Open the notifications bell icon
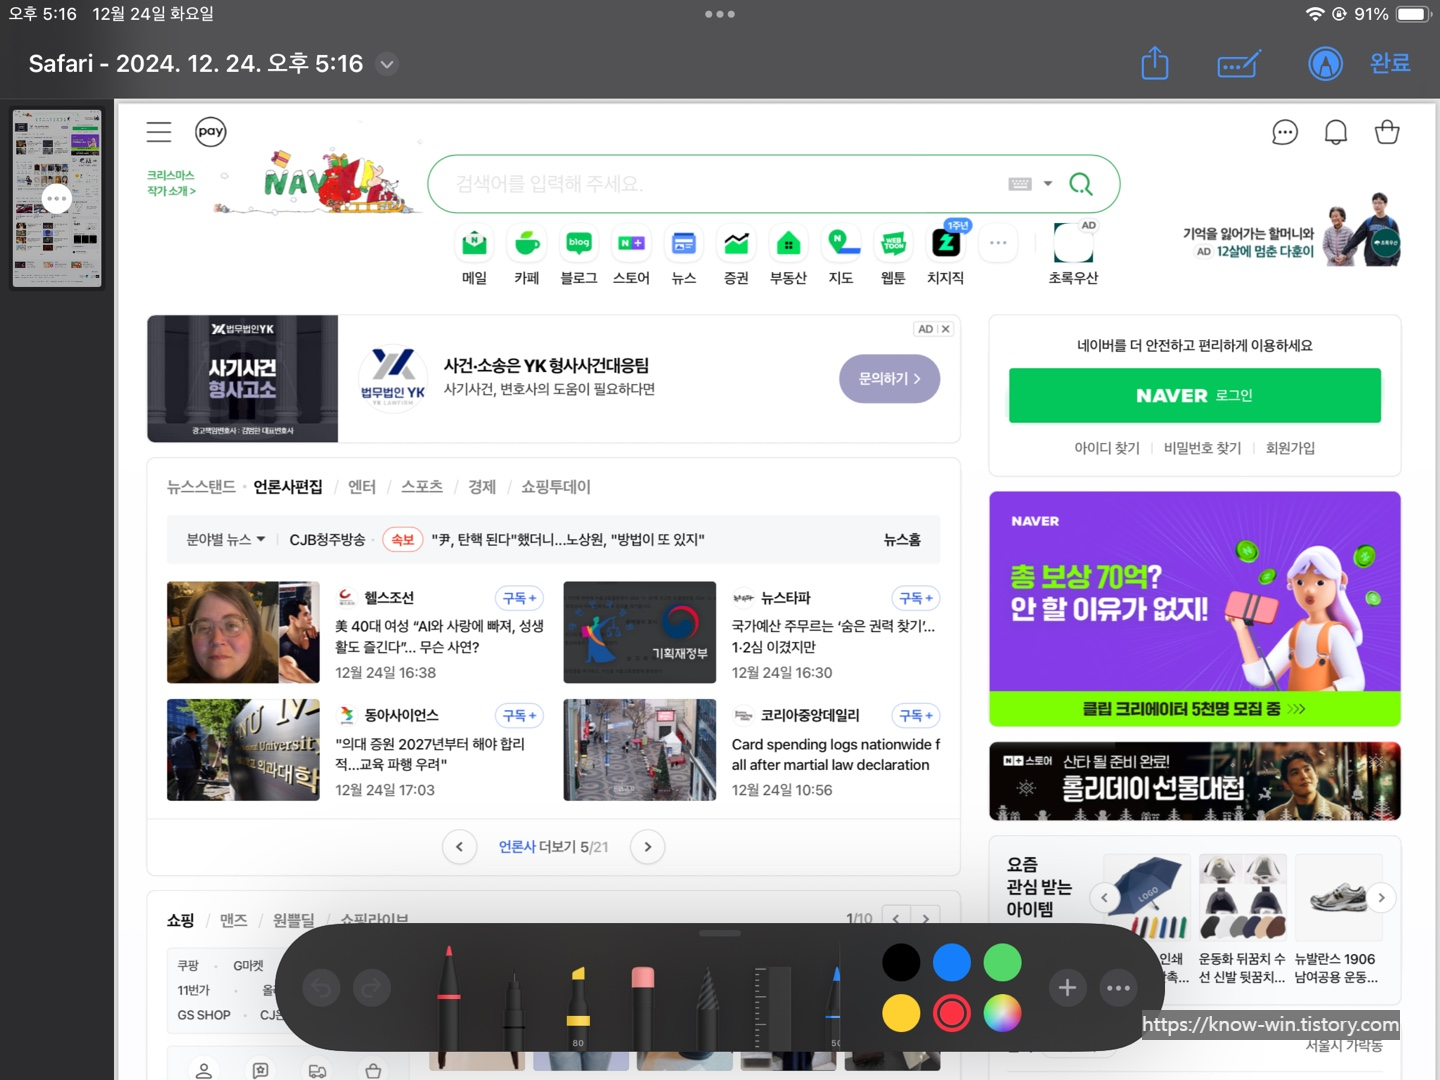Viewport: 1440px width, 1080px height. click(x=1336, y=132)
